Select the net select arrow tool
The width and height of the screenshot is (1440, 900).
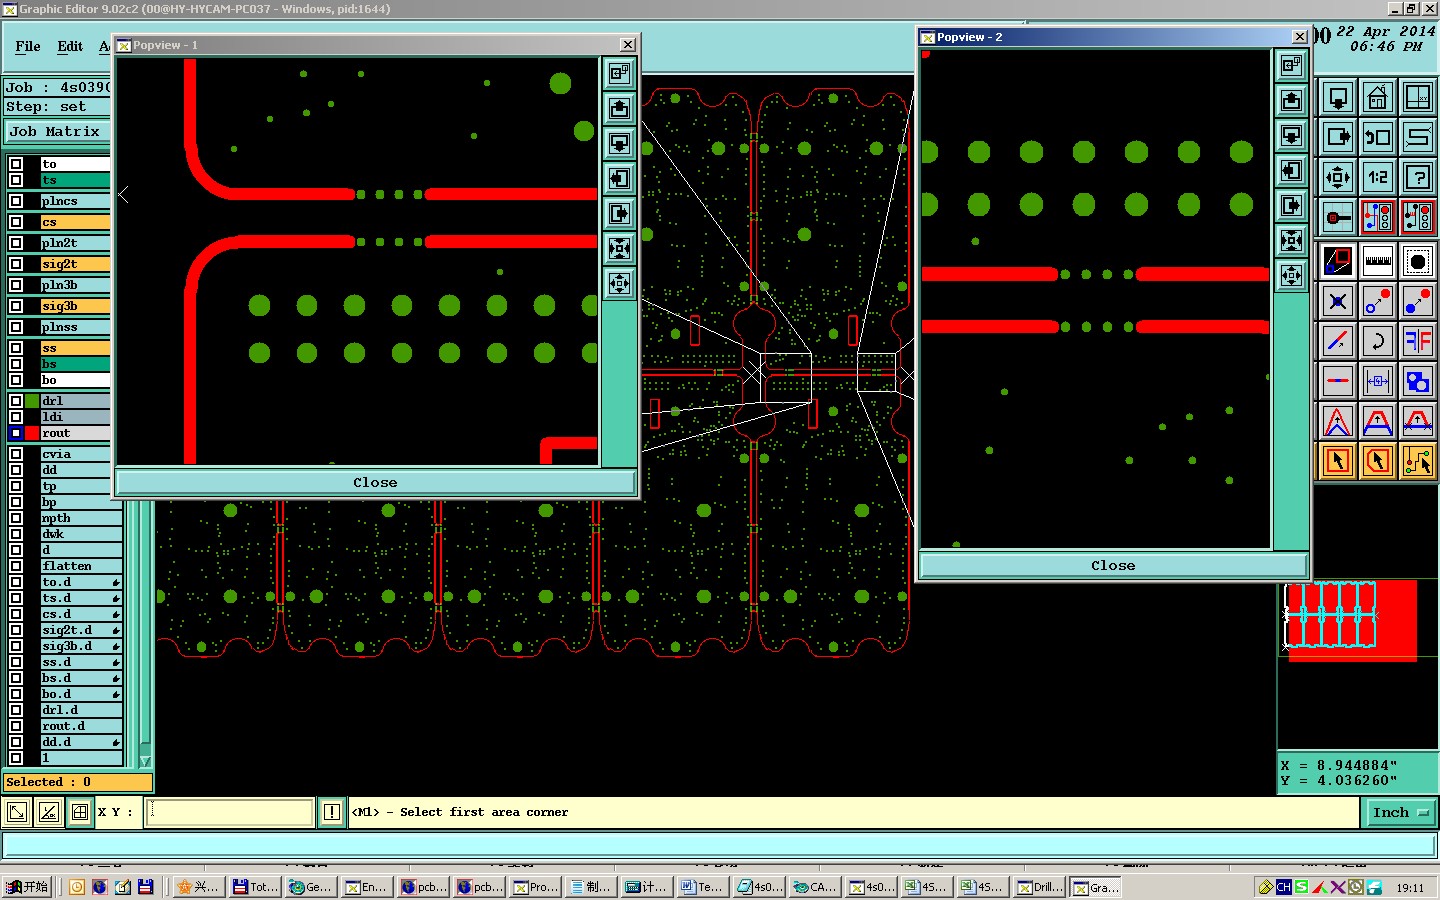tap(1417, 461)
